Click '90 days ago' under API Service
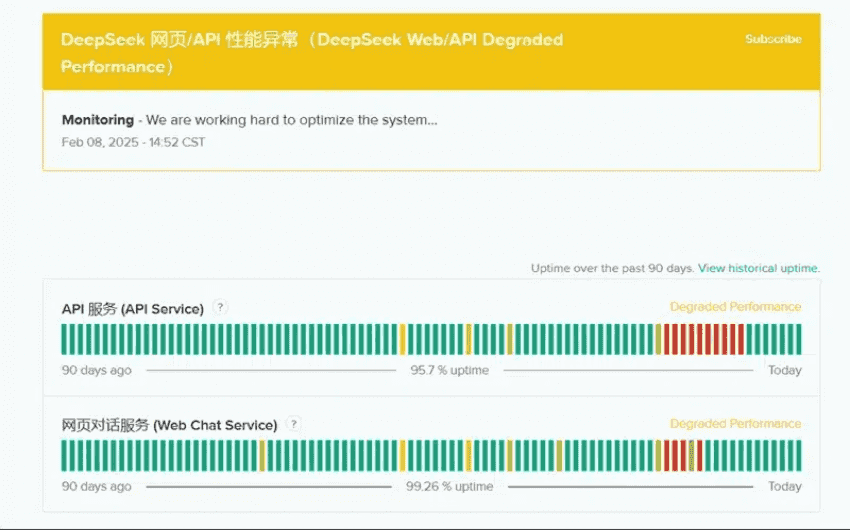This screenshot has width=850, height=531. pos(96,370)
